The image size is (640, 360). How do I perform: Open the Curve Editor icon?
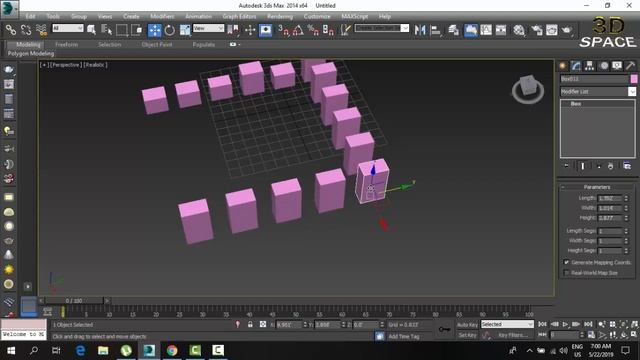tap(486, 30)
